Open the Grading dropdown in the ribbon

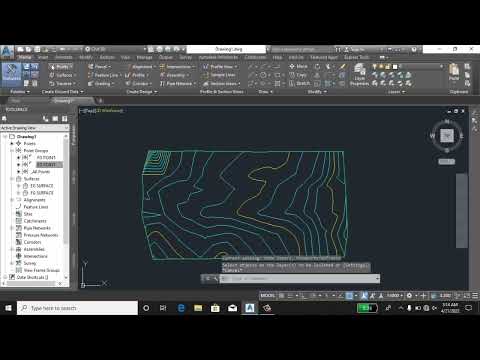click(100, 84)
